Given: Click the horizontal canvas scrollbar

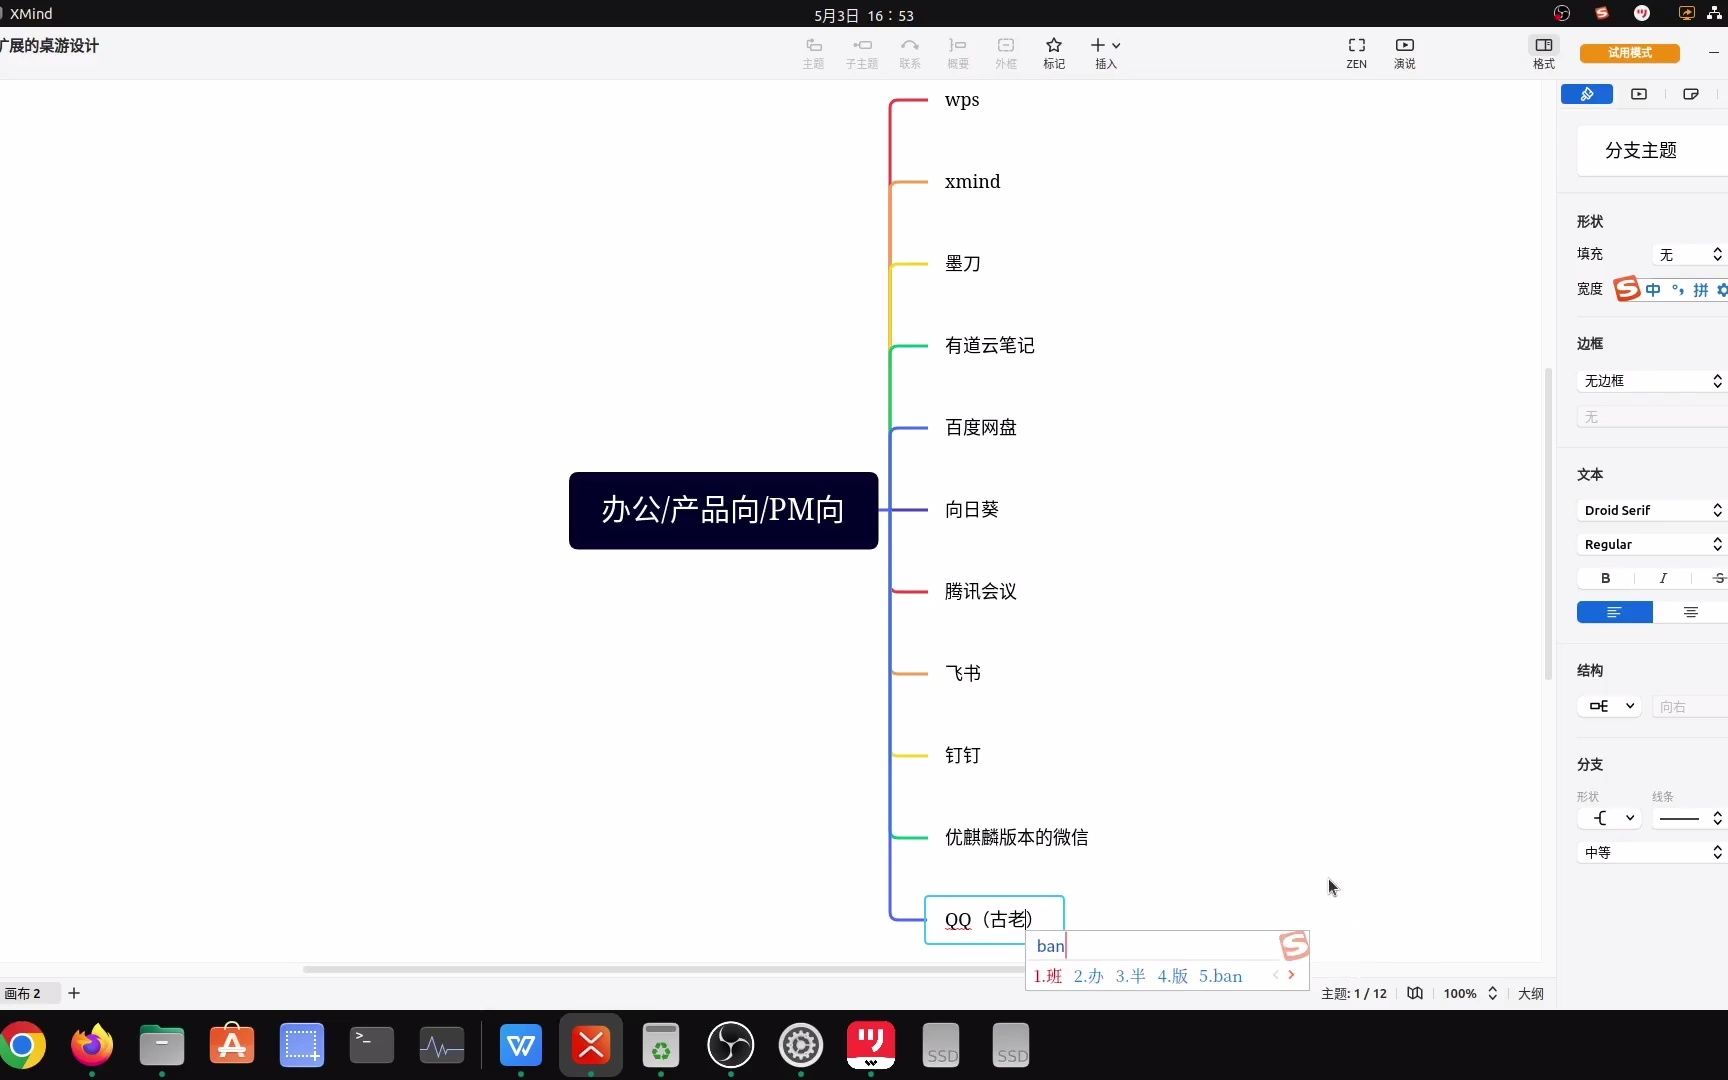Looking at the screenshot, I should tap(665, 969).
